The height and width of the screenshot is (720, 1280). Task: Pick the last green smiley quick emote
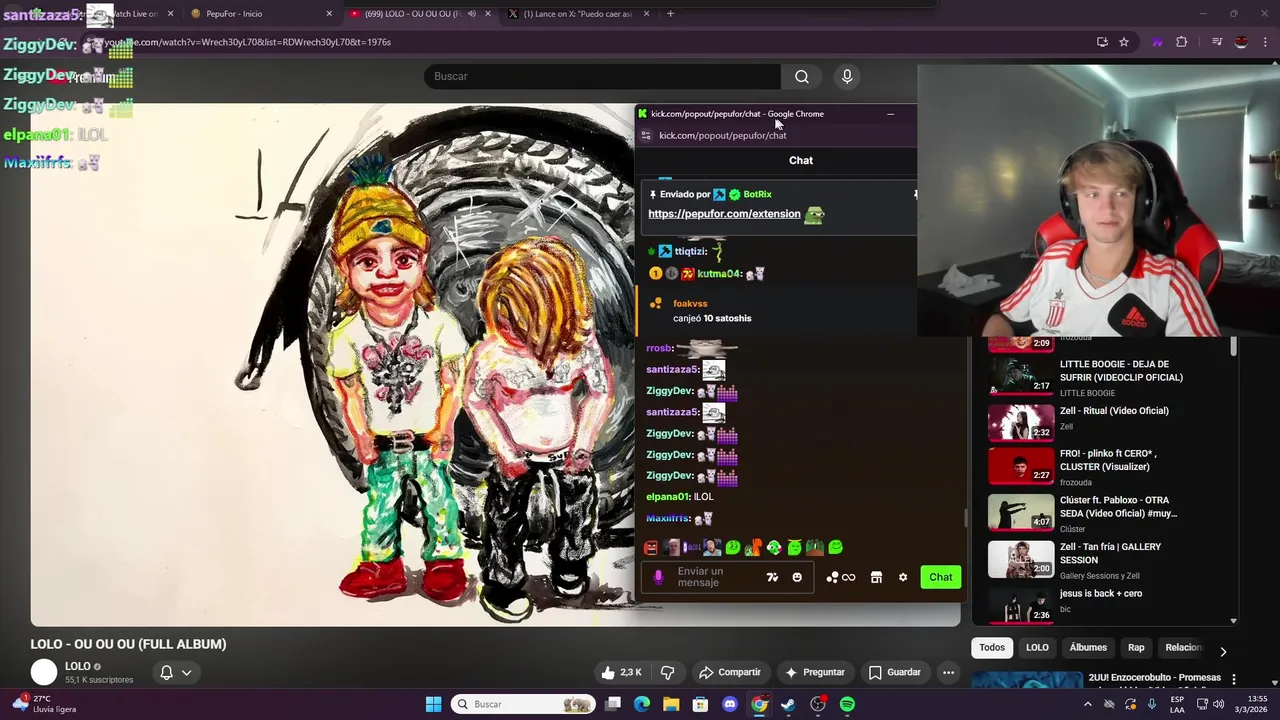coord(835,548)
